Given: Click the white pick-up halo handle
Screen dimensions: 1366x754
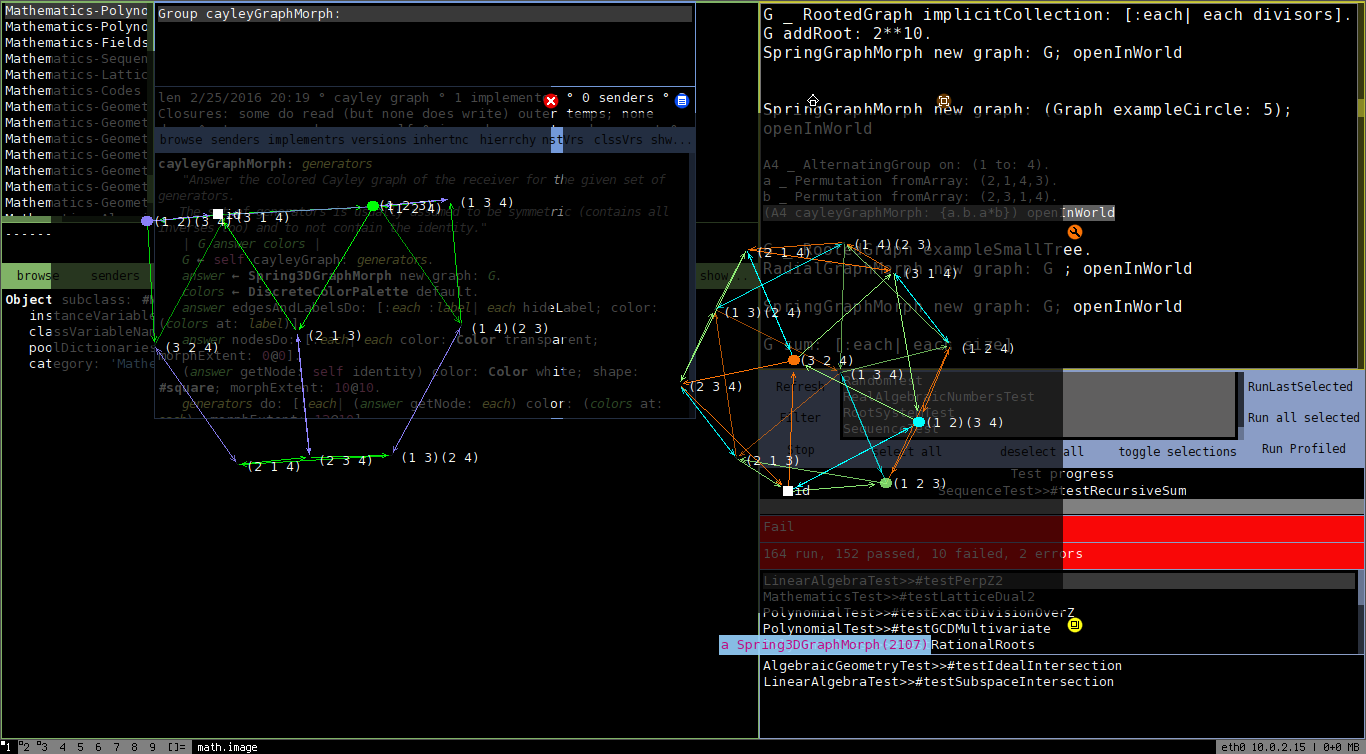Looking at the screenshot, I should pos(813,101).
